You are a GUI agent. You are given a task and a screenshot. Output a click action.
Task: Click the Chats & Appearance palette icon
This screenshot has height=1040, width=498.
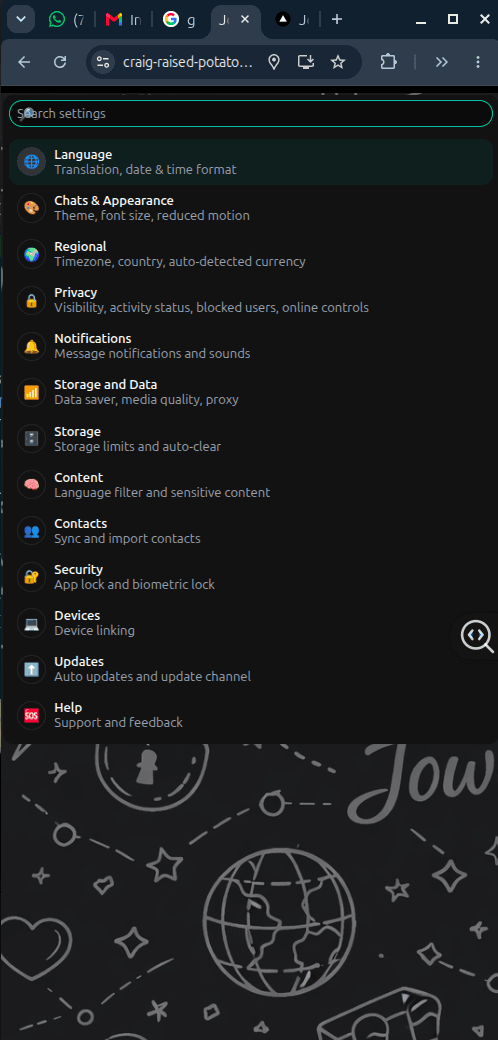pyautogui.click(x=31, y=208)
